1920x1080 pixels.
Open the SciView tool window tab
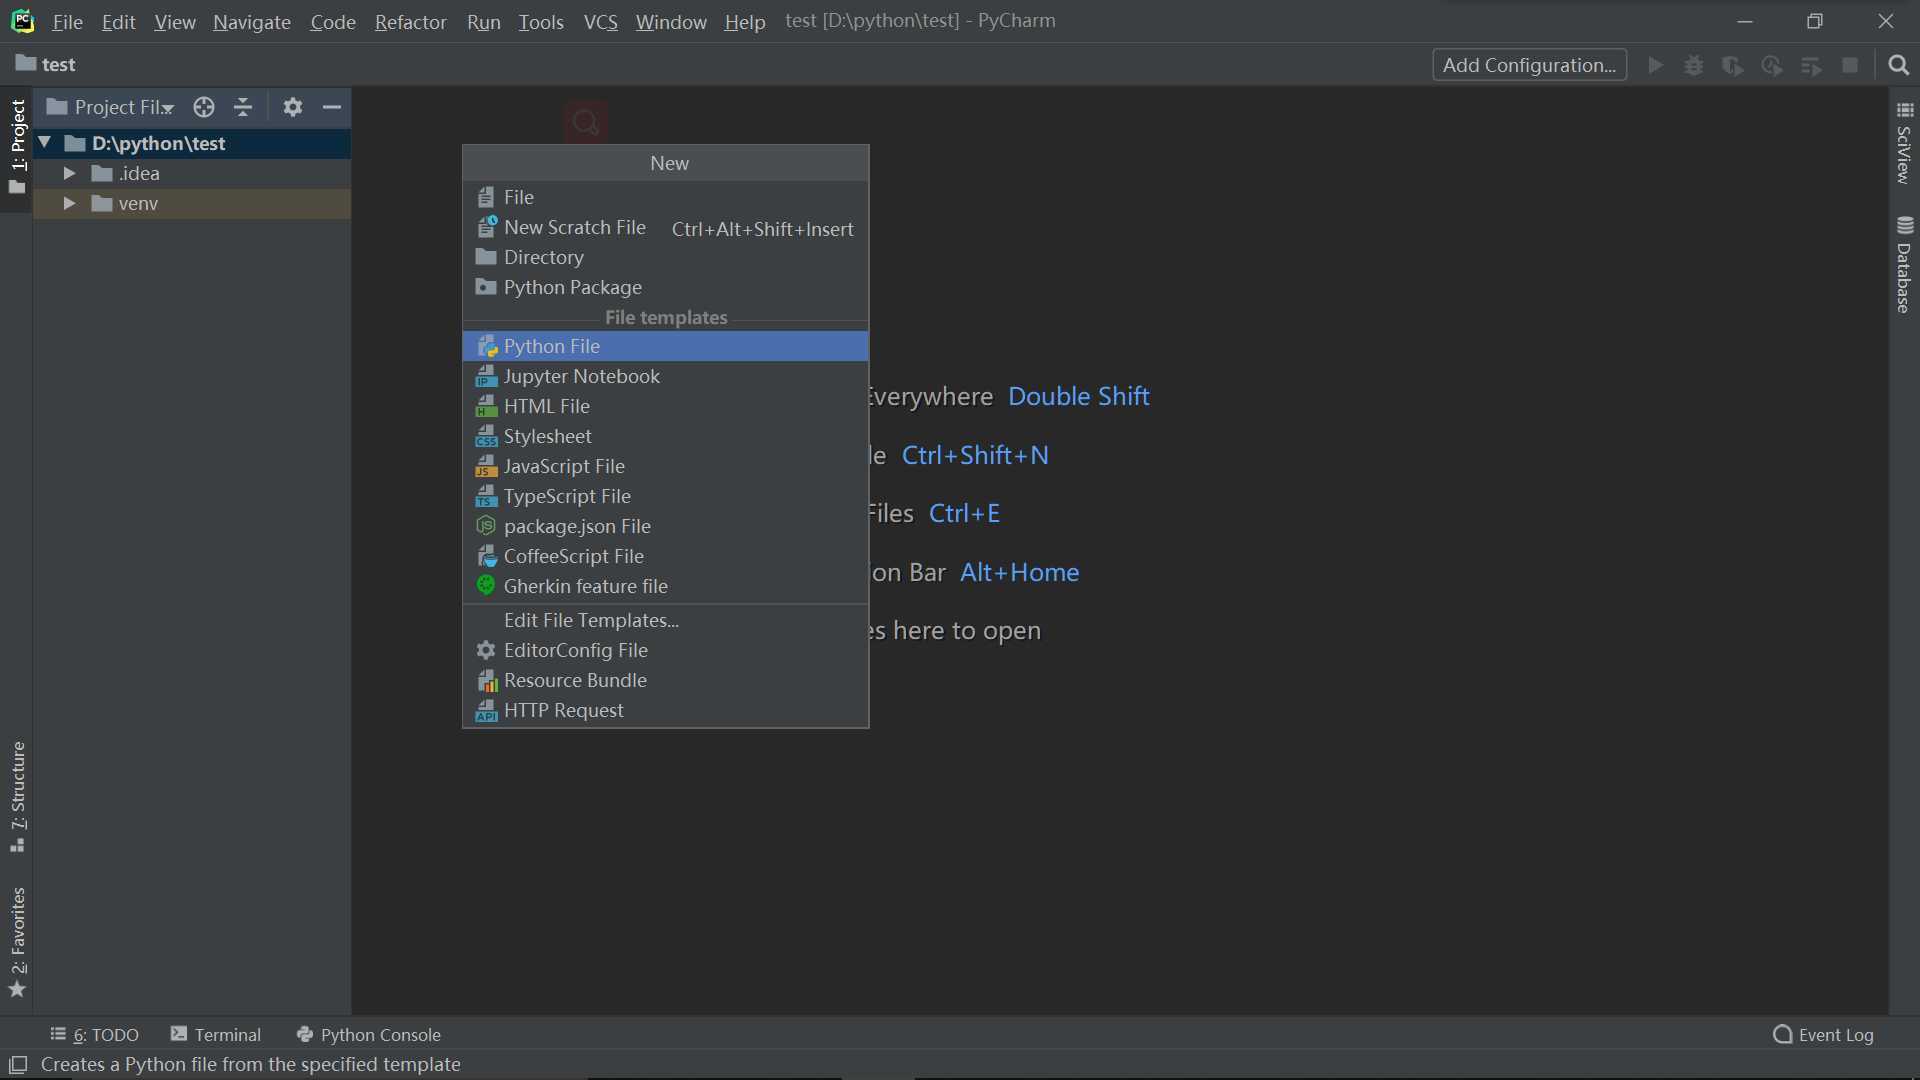[x=1904, y=143]
